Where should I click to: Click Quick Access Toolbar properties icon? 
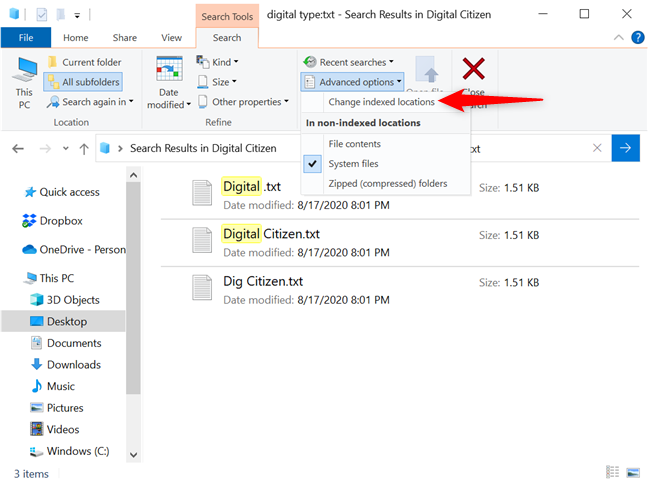point(42,15)
